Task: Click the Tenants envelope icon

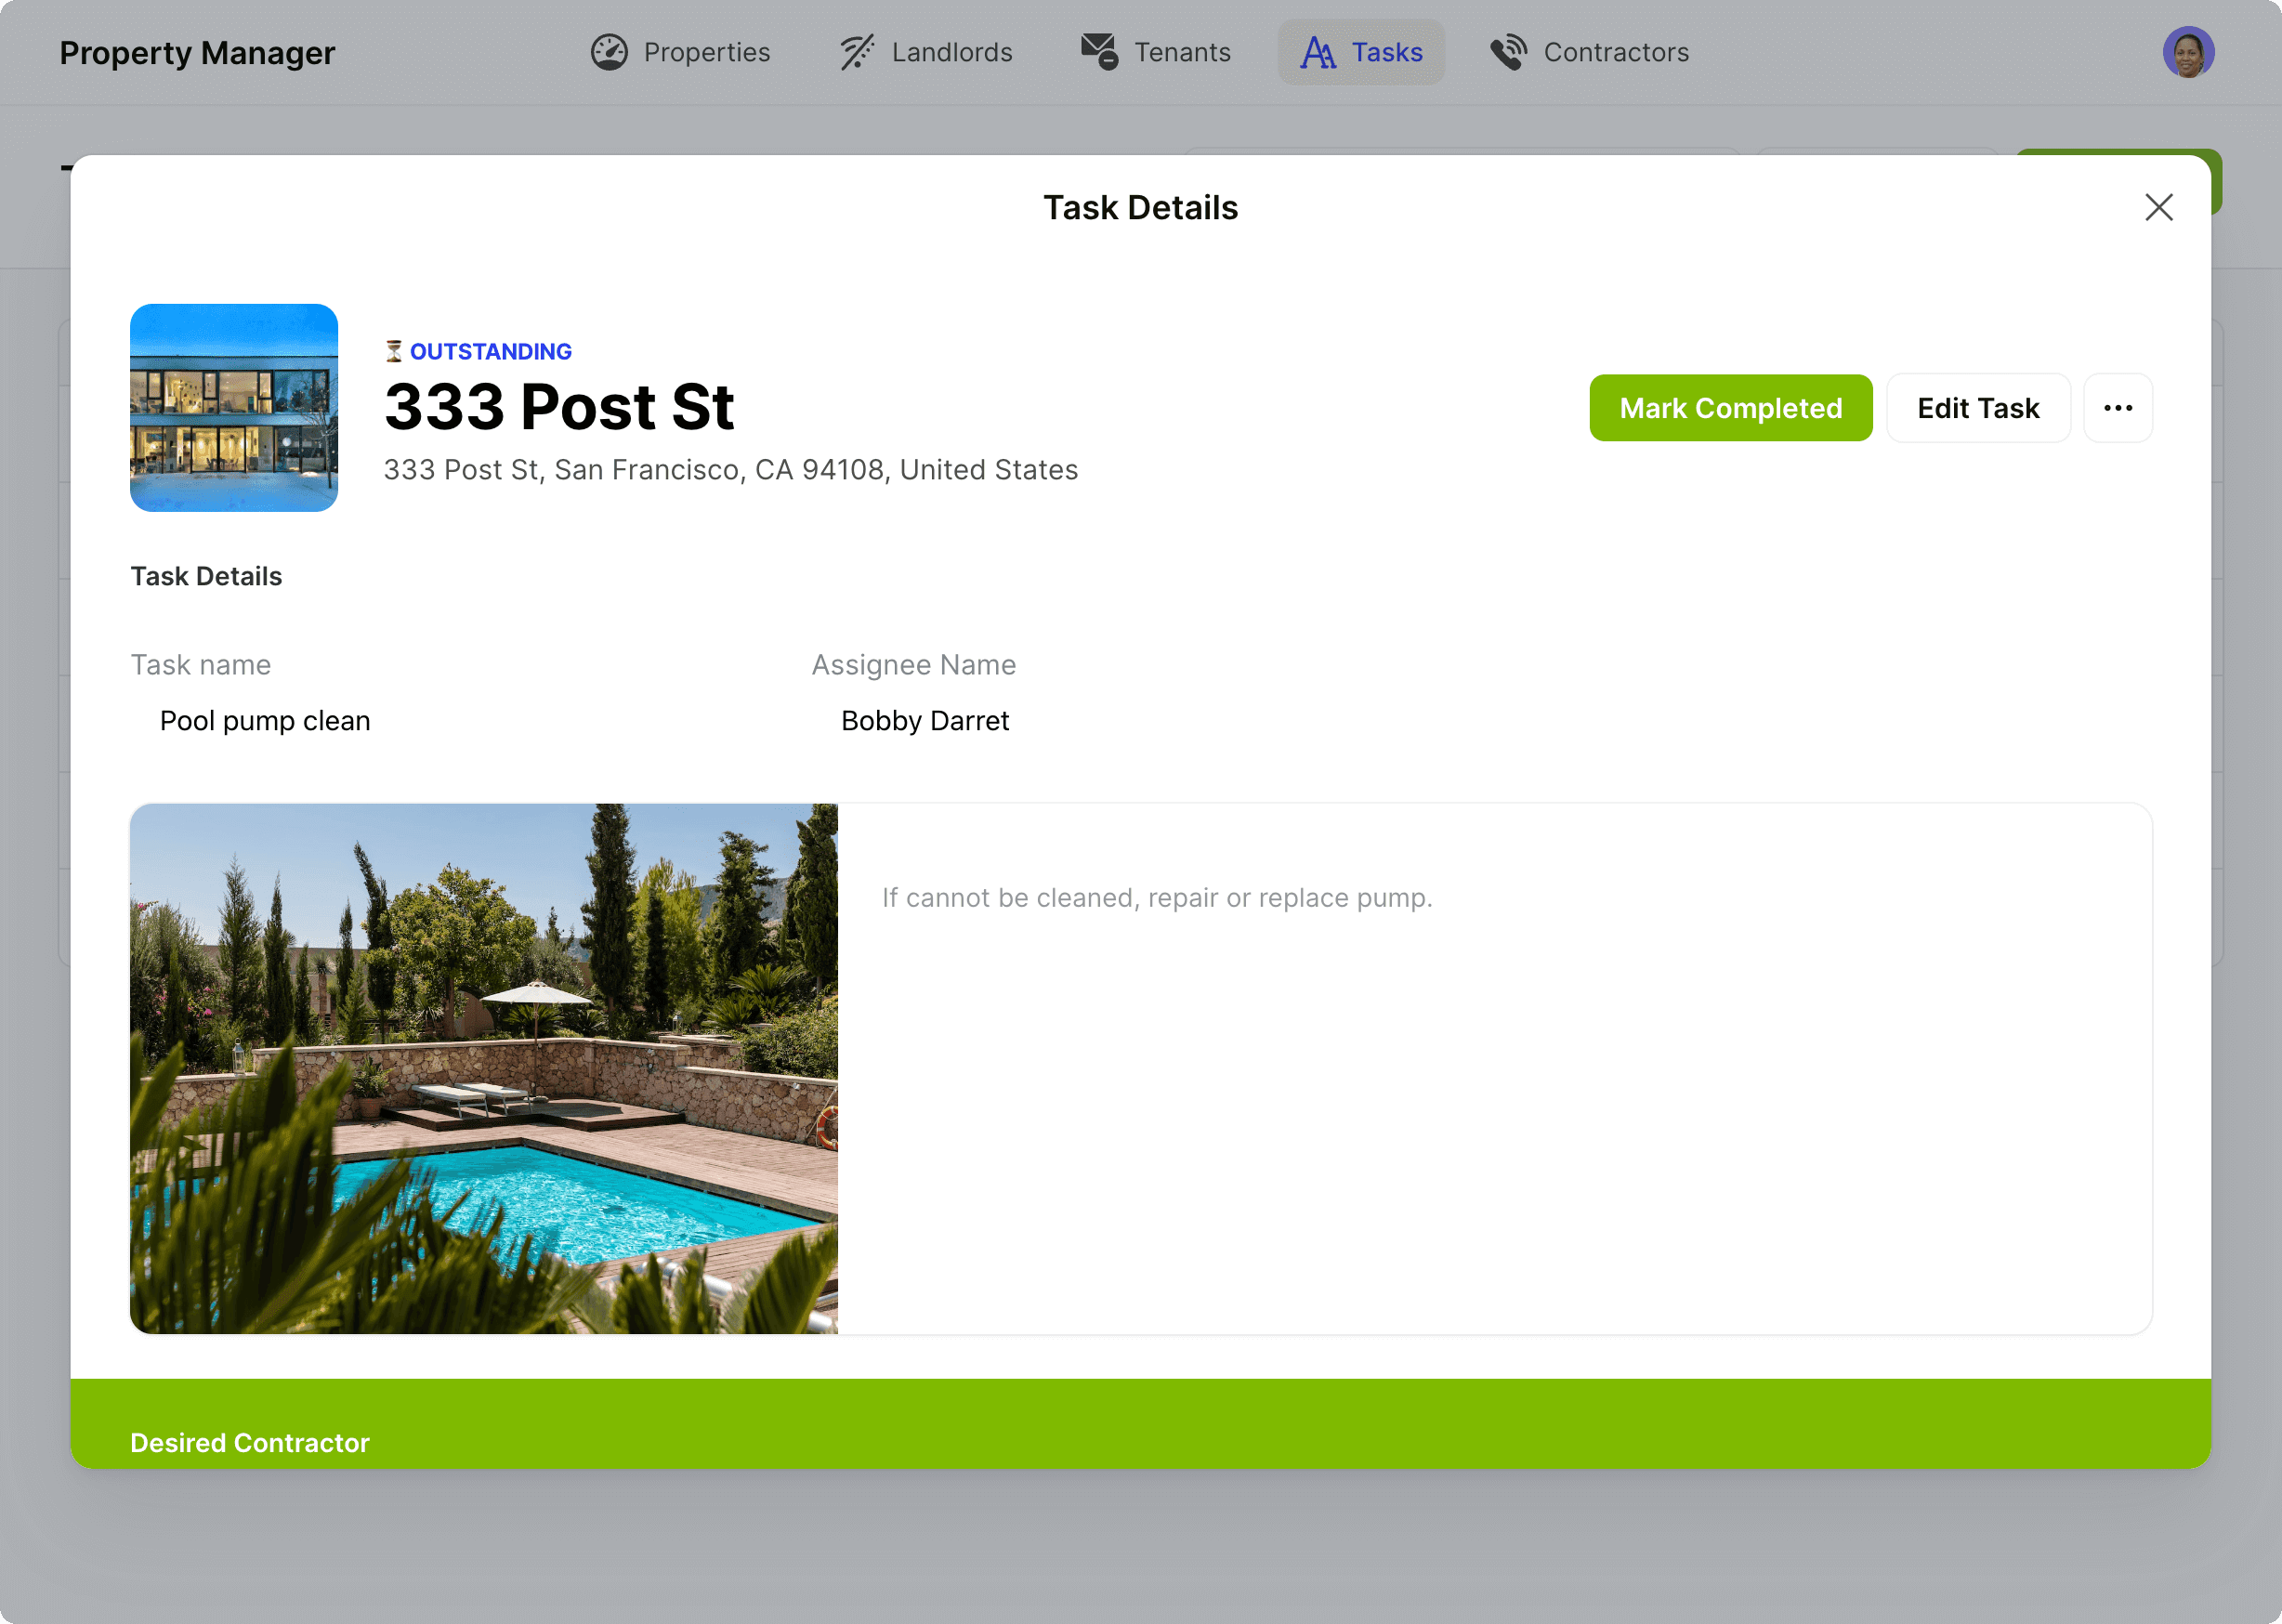Action: click(x=1099, y=52)
